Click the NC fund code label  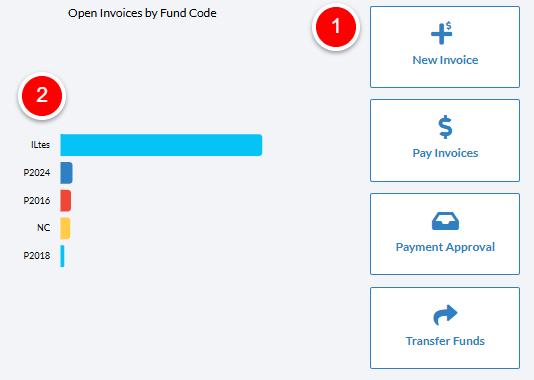click(44, 227)
